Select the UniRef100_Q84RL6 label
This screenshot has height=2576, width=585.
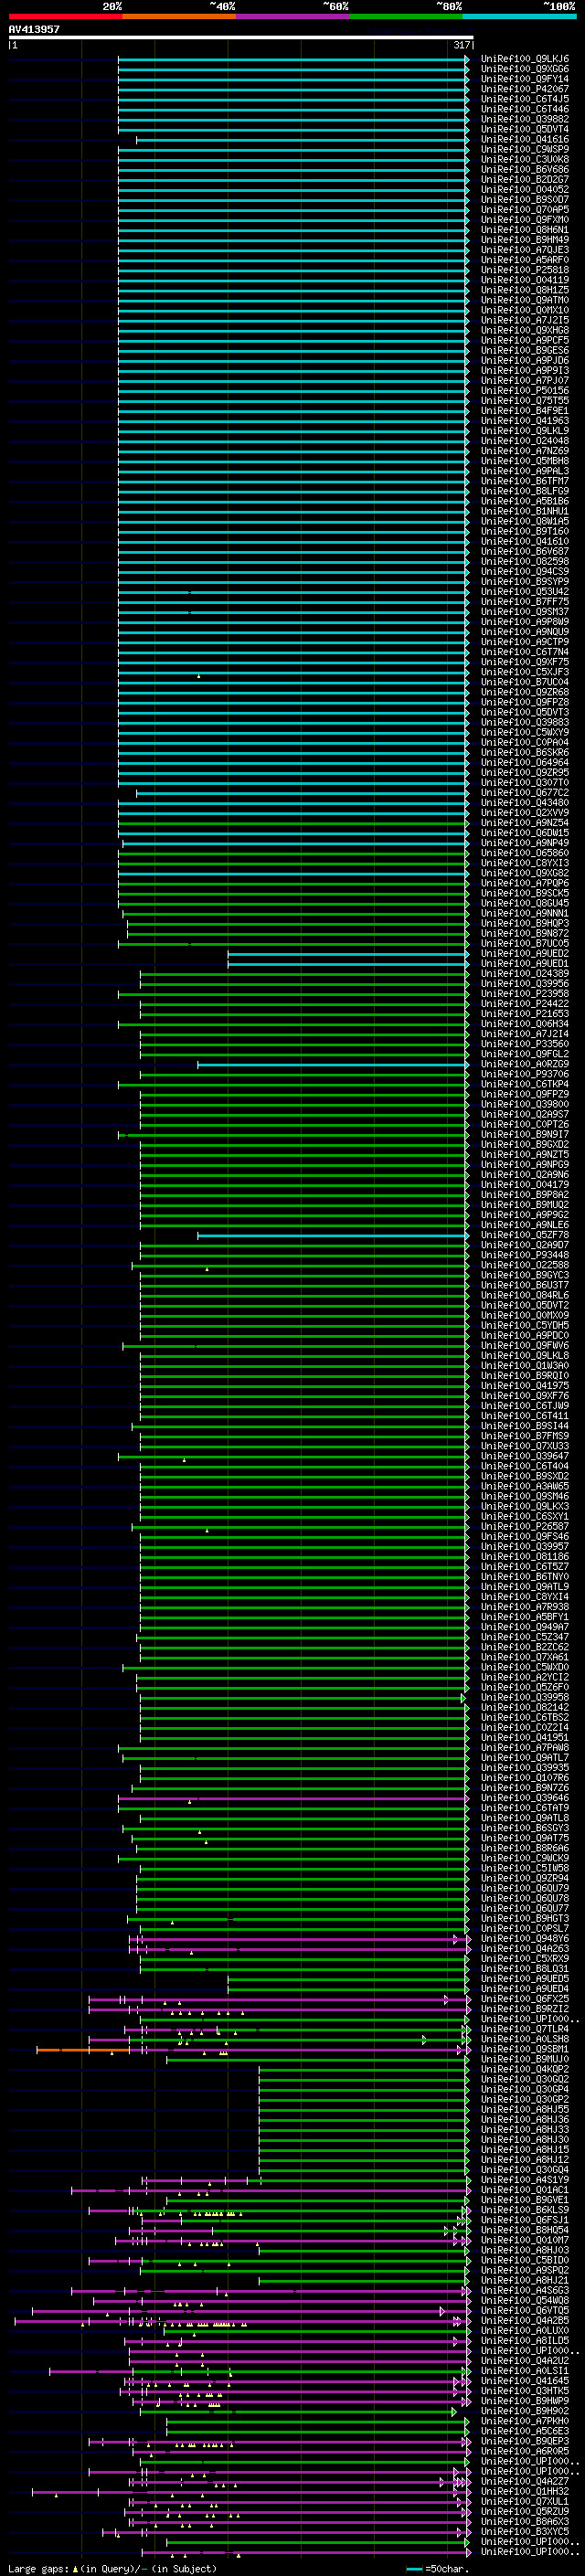pos(525,1295)
